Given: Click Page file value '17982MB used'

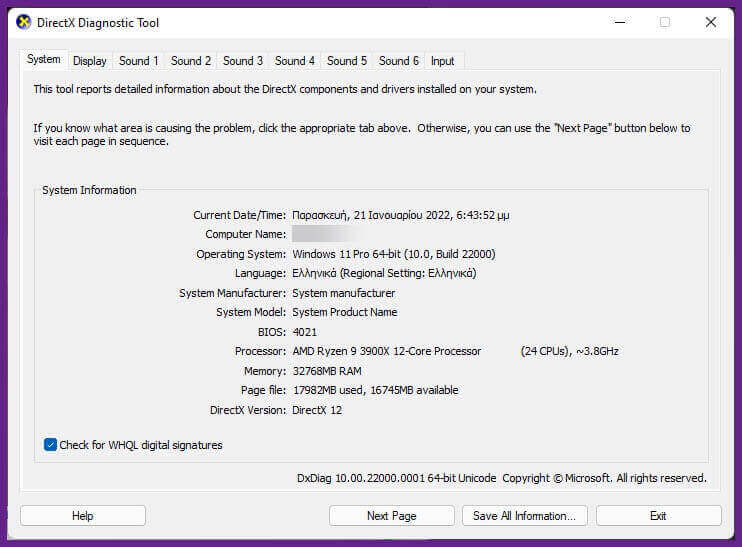Looking at the screenshot, I should 328,390.
